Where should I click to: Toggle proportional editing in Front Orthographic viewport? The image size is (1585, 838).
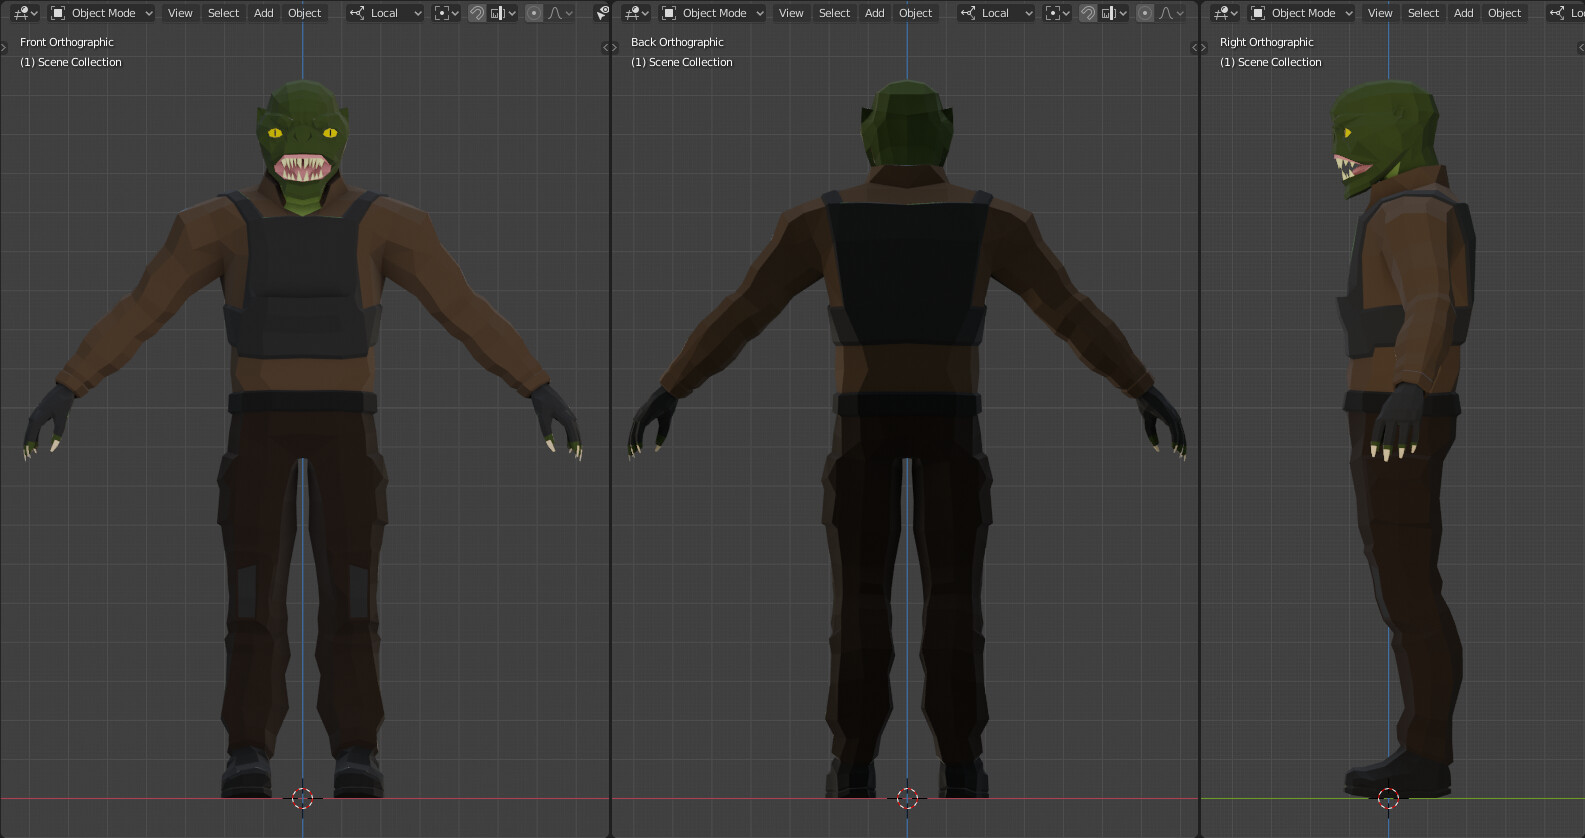pos(534,13)
